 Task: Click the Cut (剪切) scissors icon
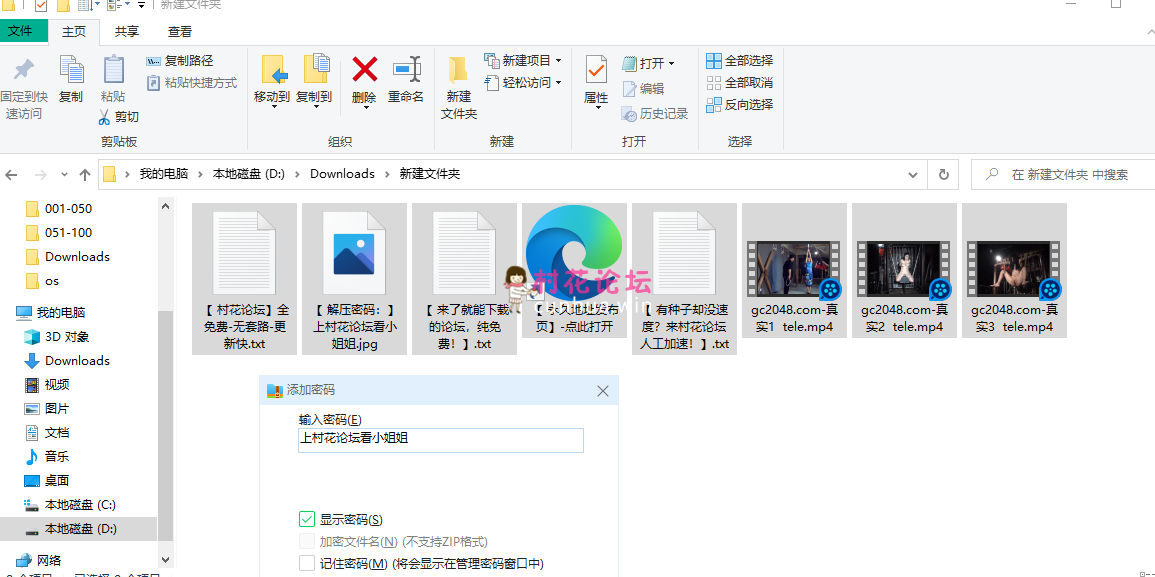[105, 117]
